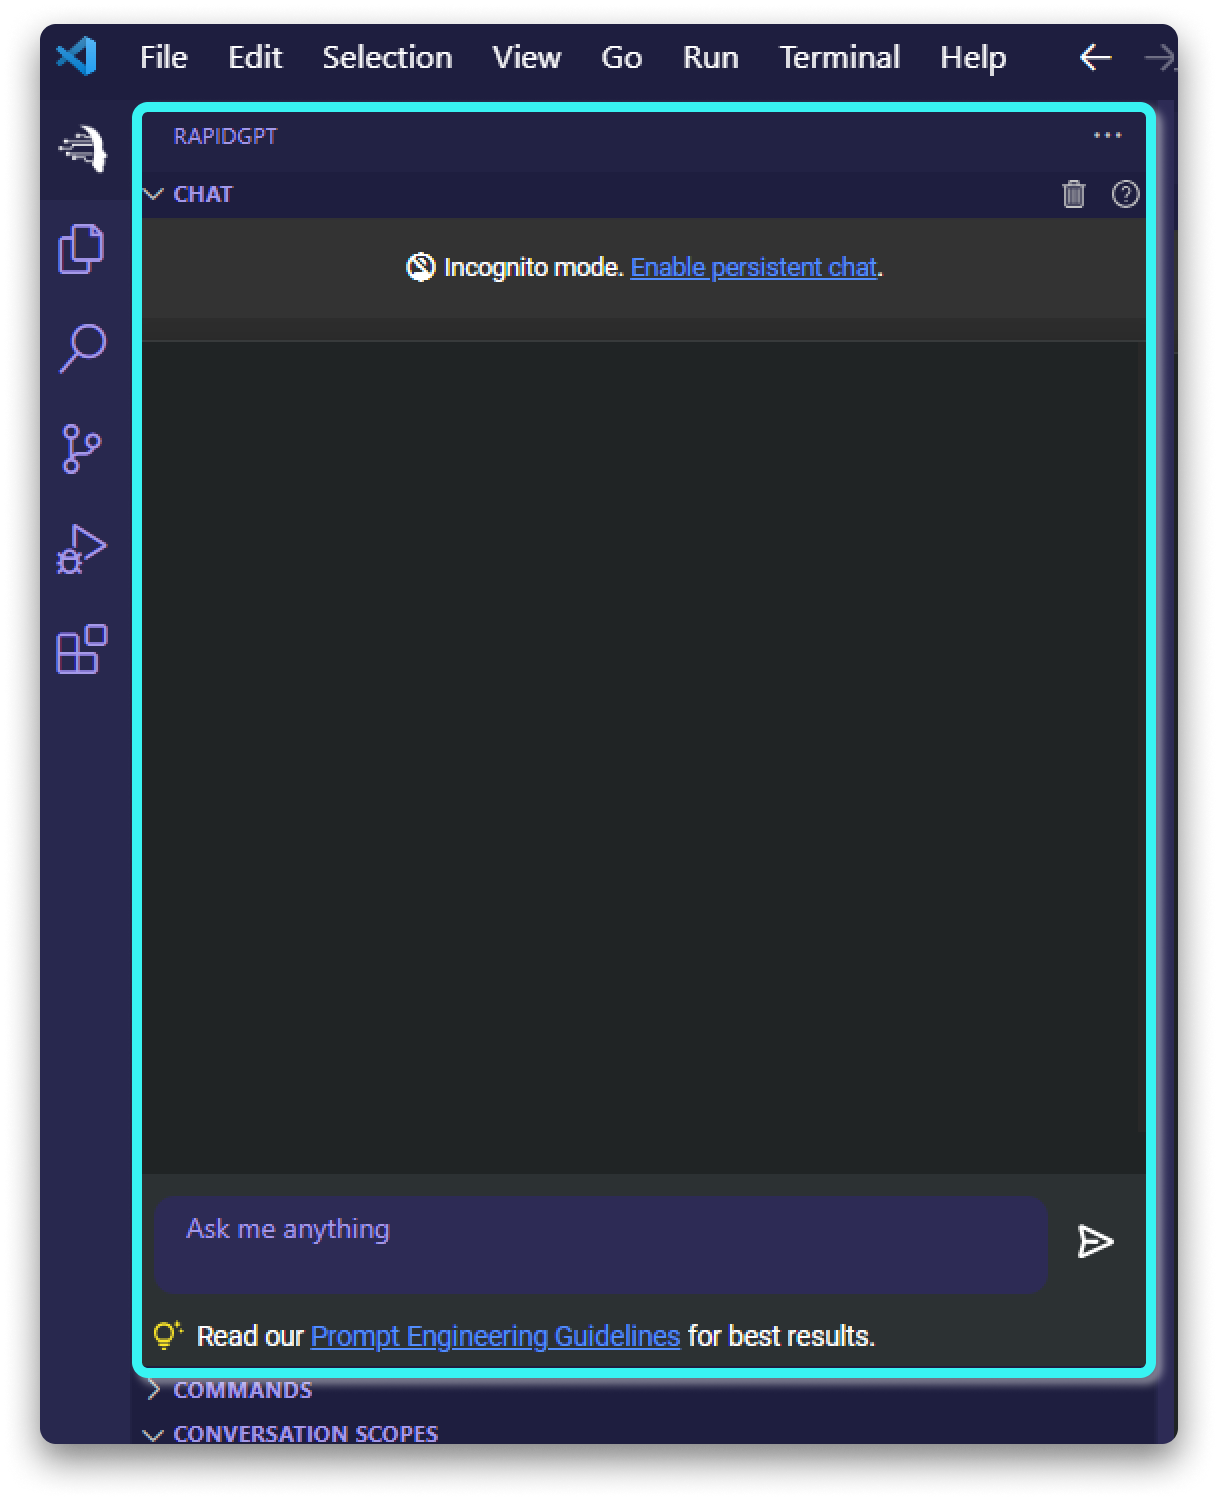Open the Help menu

click(x=972, y=57)
